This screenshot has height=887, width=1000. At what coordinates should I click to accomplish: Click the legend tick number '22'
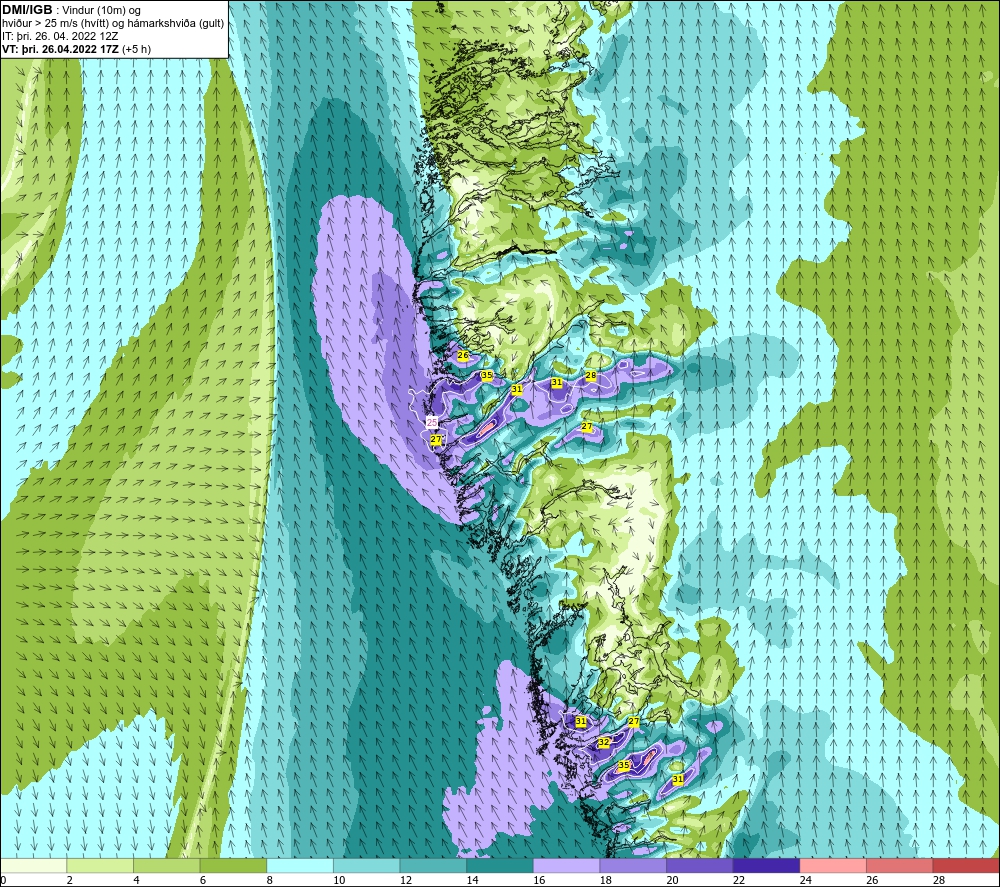[x=739, y=881]
